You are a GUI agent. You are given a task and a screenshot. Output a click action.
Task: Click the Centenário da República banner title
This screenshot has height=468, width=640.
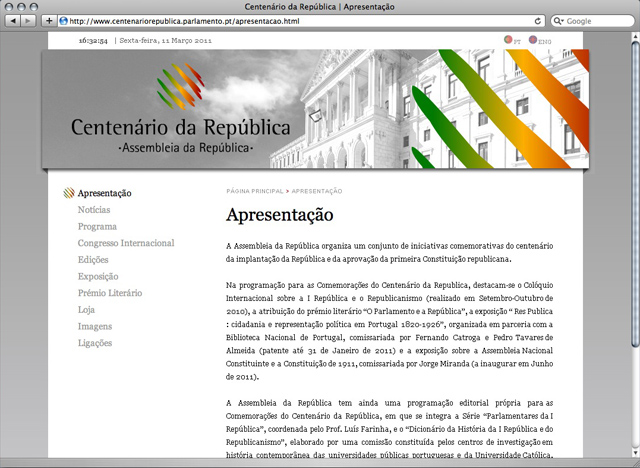[x=180, y=127]
